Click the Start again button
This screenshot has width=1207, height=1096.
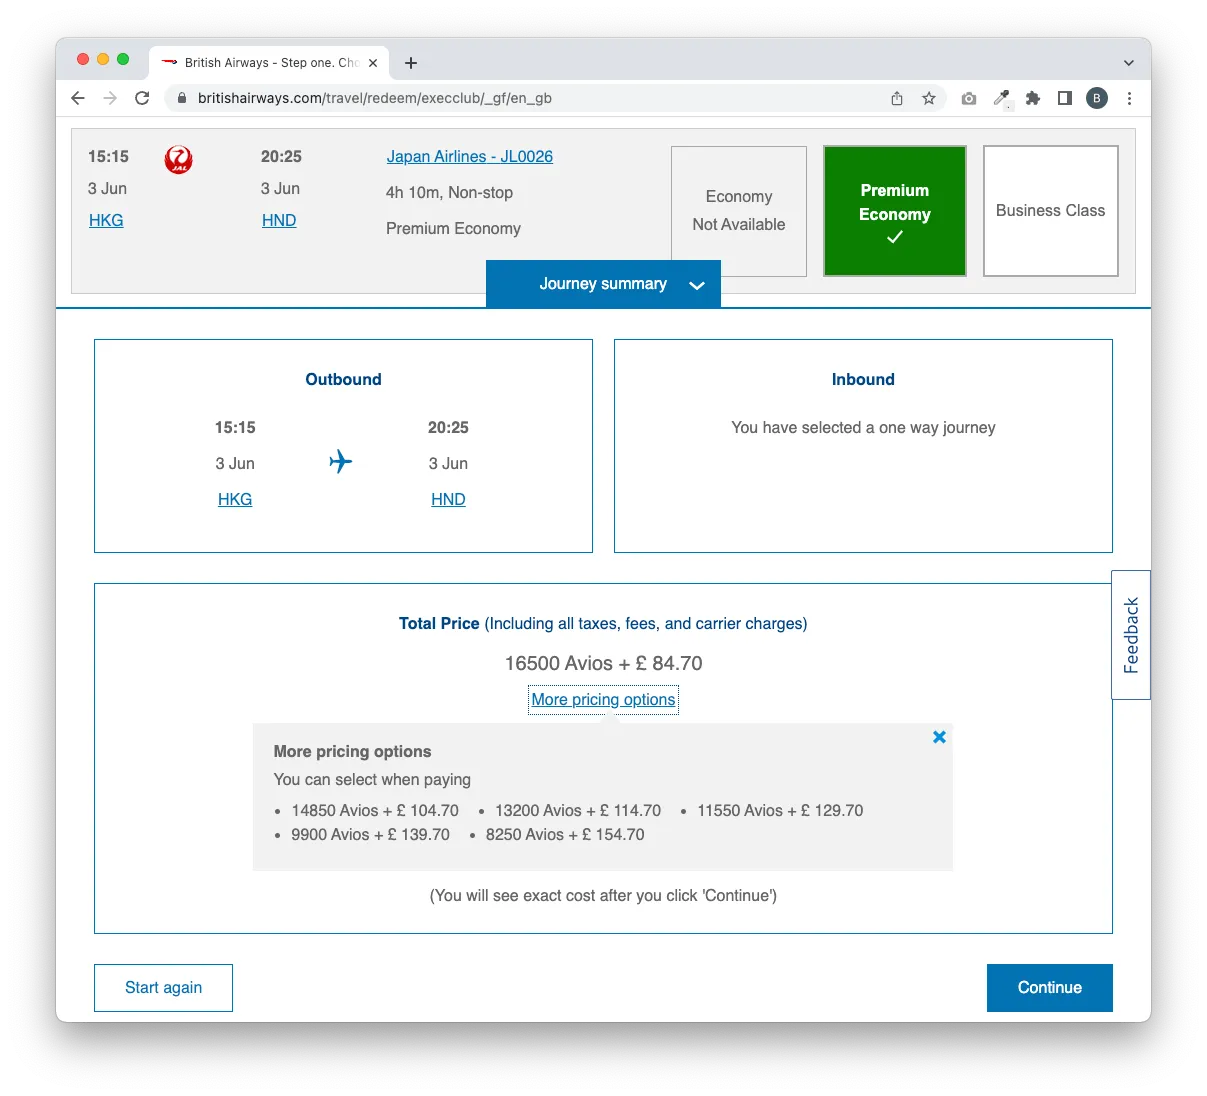163,988
